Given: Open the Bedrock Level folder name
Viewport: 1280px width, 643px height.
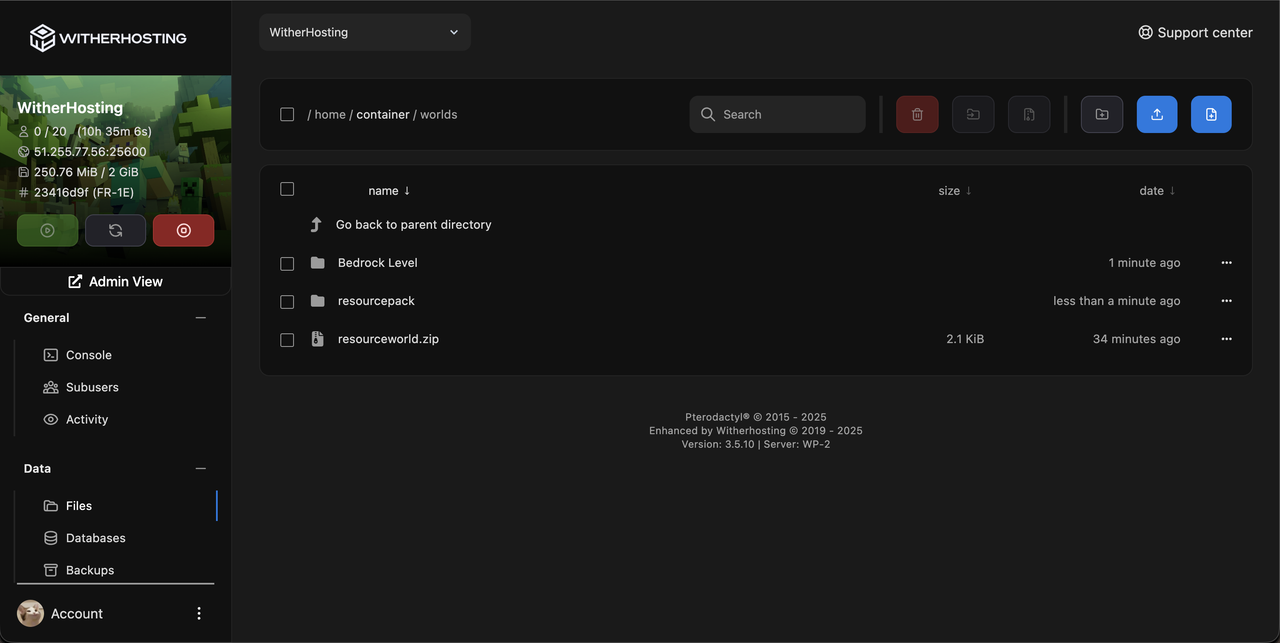Looking at the screenshot, I should pyautogui.click(x=378, y=263).
